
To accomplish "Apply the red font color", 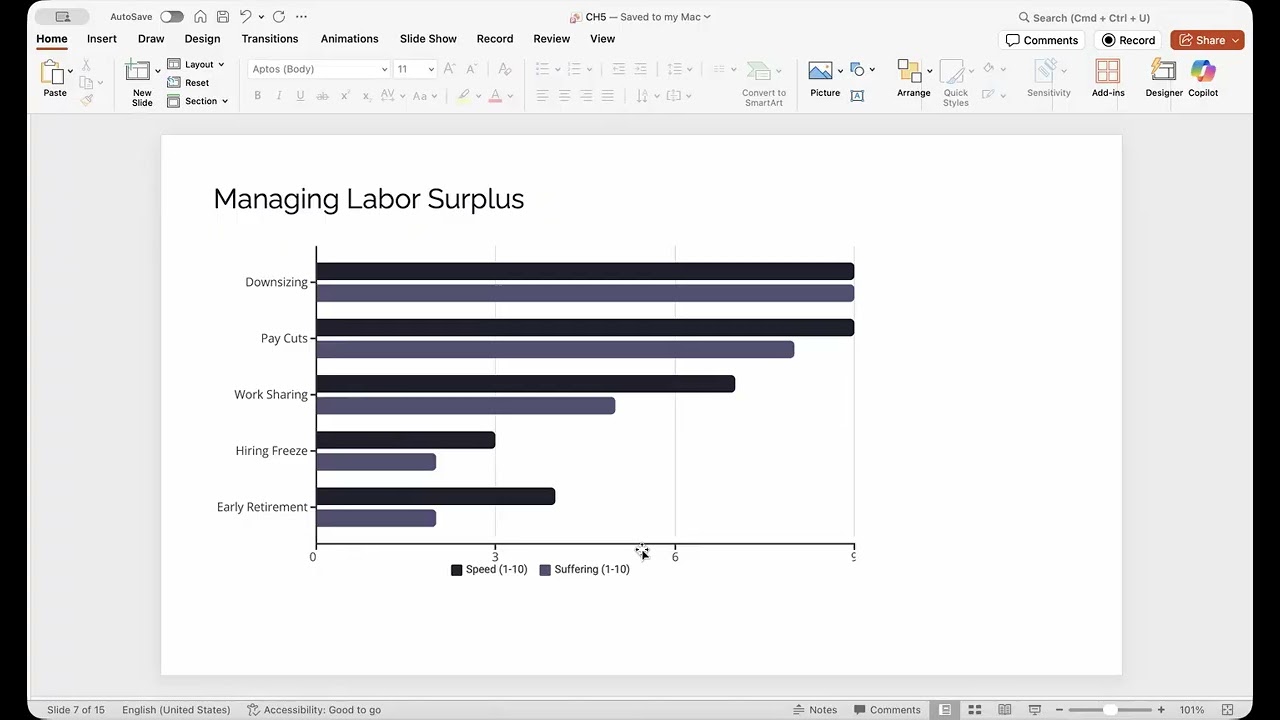I will [495, 96].
